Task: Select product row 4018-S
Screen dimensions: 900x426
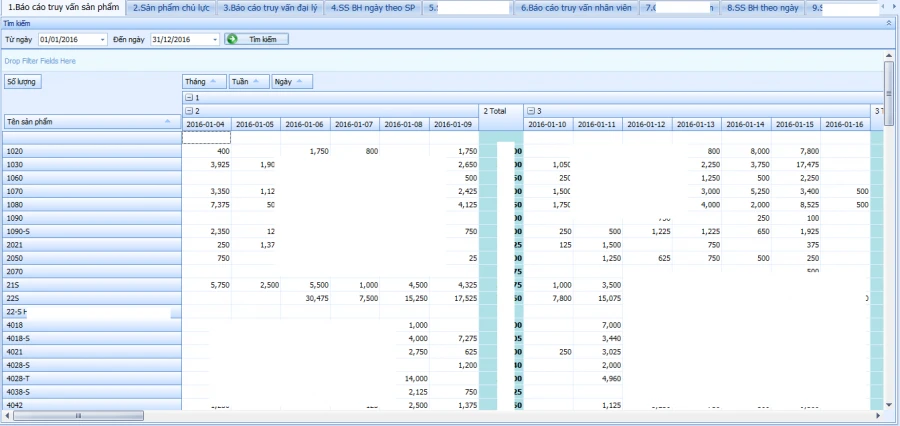Action: tap(92, 338)
